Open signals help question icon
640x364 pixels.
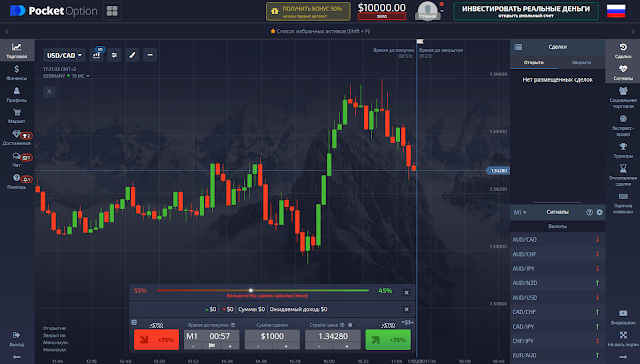click(589, 212)
